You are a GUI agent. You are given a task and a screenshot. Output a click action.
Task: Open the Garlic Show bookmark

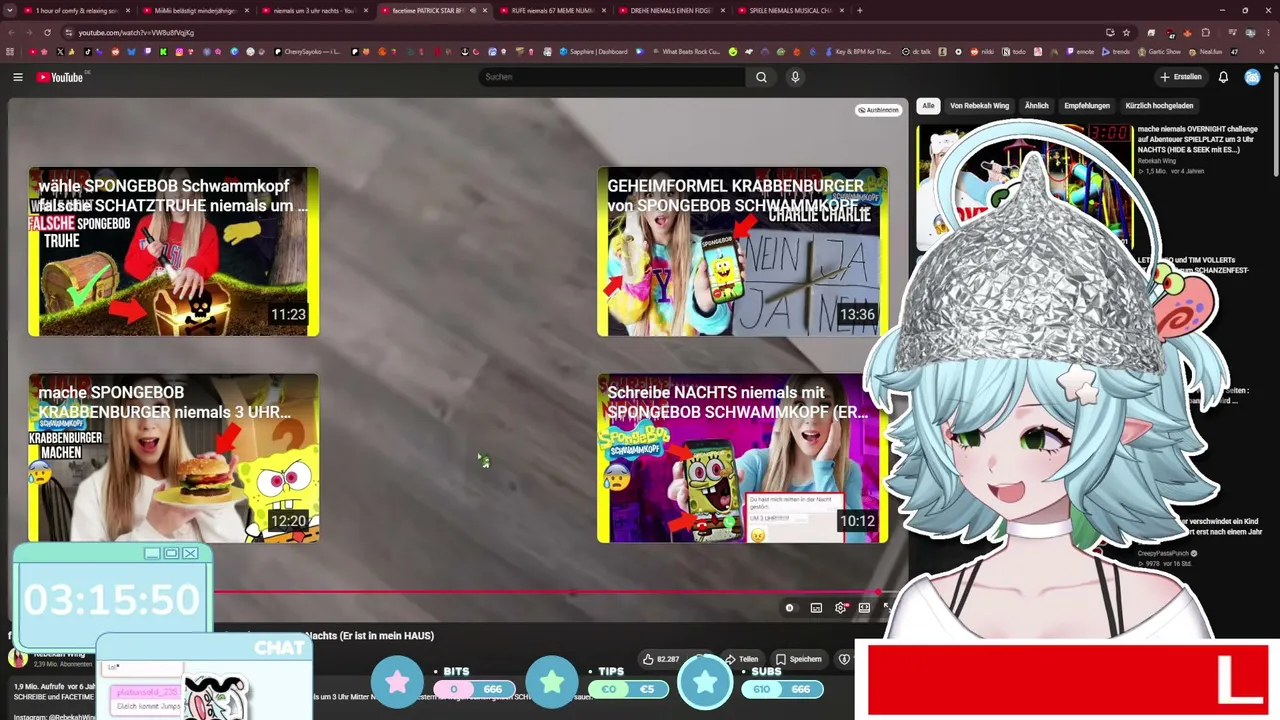[x=1159, y=52]
